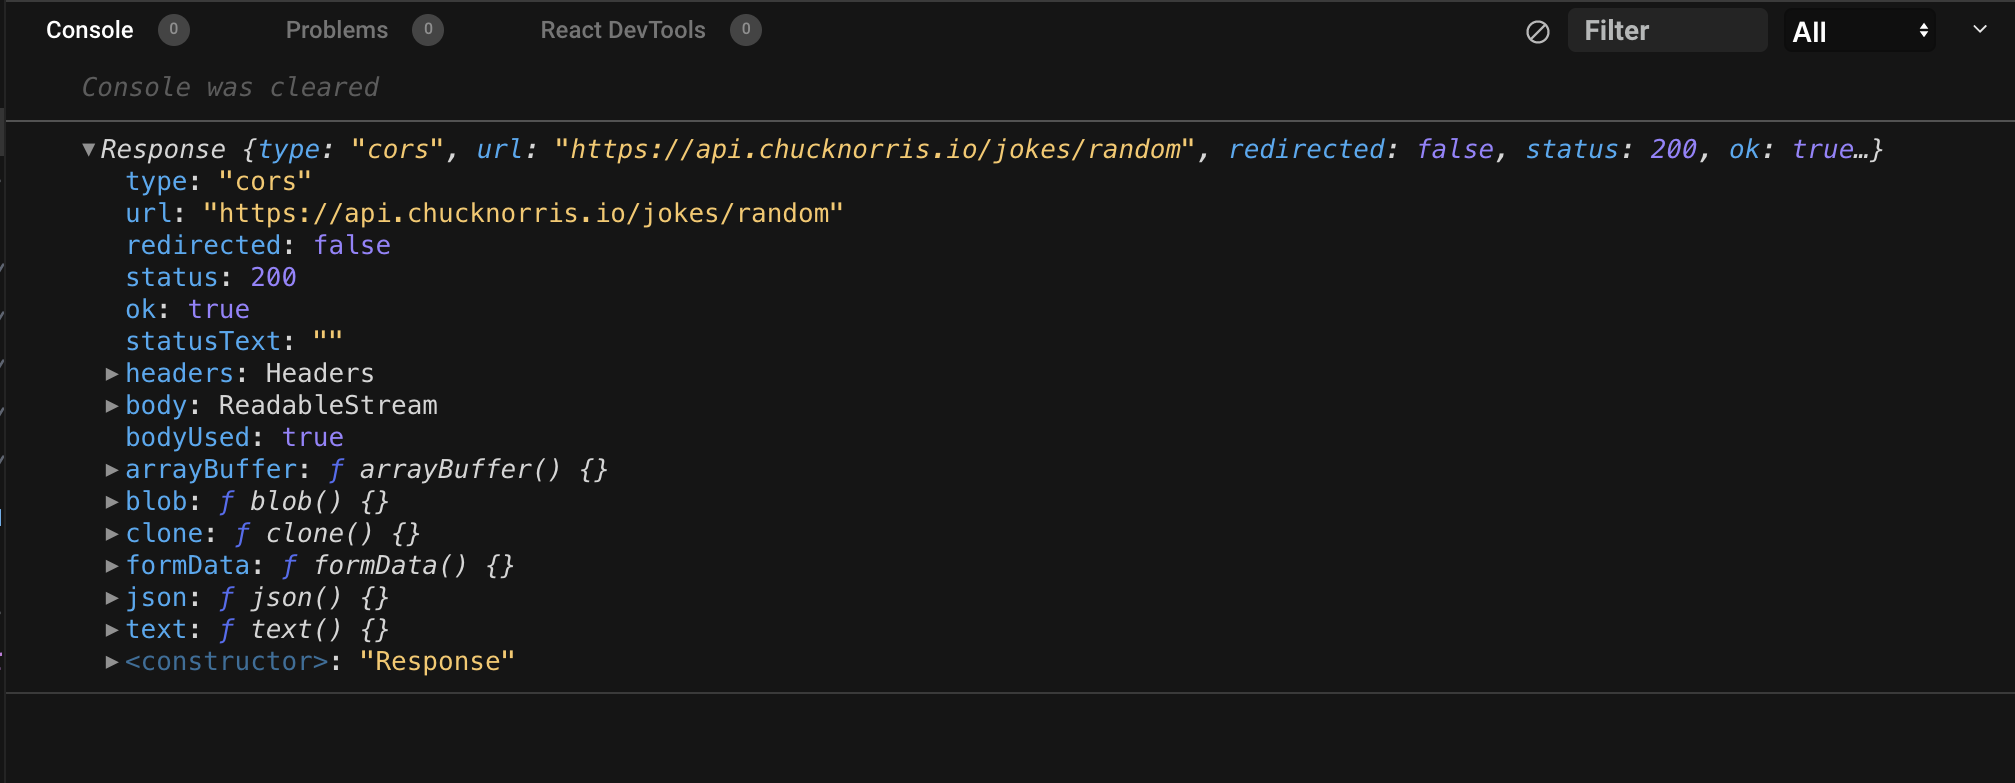Viewport: 2015px width, 783px height.
Task: Expand the arrayBuffer function entry
Action: click(112, 470)
